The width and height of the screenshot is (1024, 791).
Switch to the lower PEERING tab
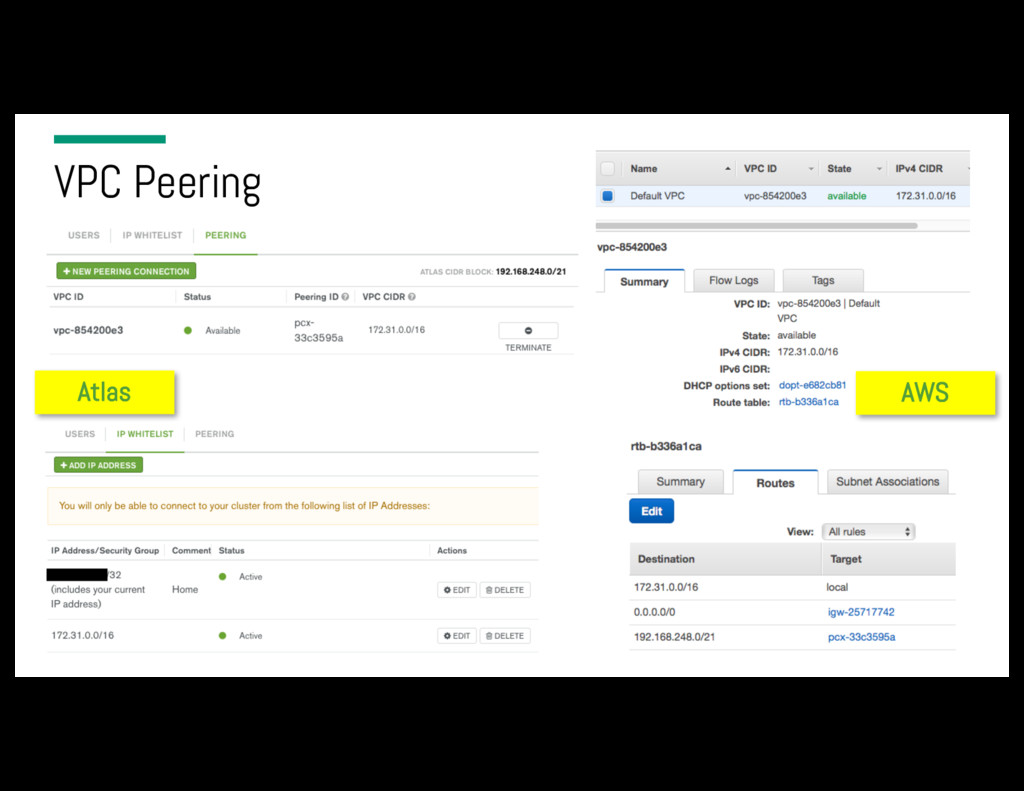point(214,434)
